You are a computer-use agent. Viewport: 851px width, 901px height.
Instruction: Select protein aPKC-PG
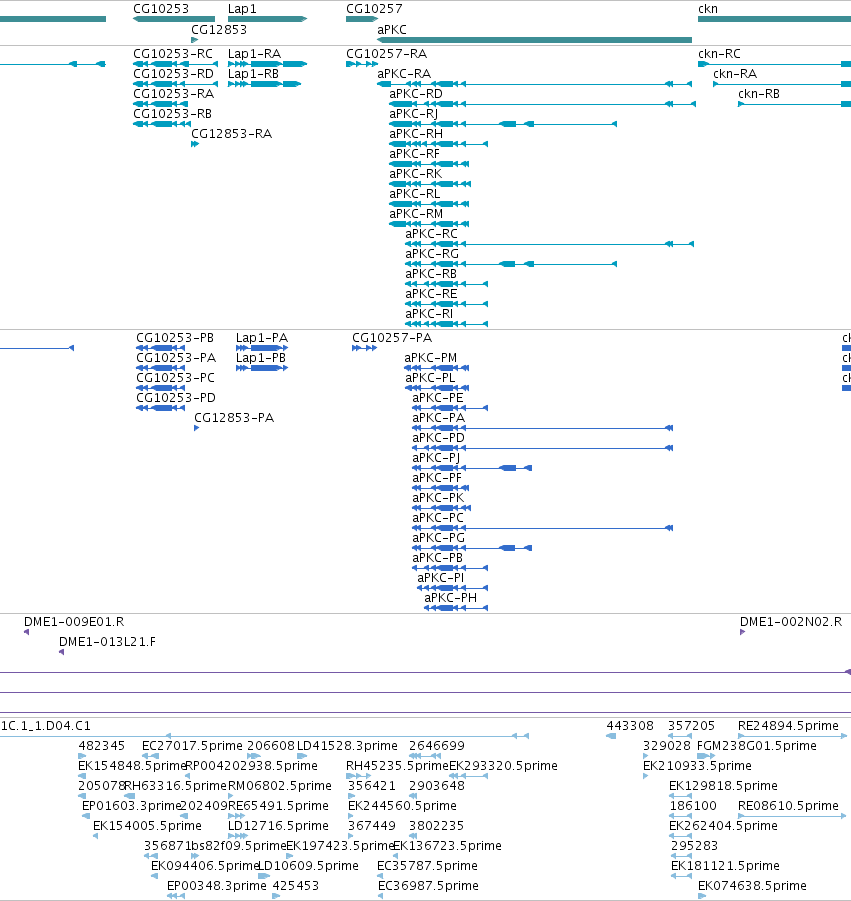pos(472,548)
